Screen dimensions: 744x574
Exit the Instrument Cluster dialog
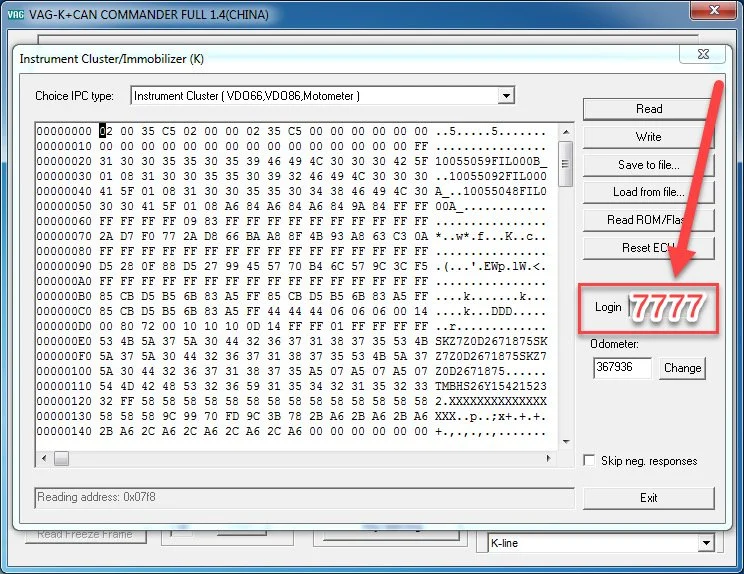tap(648, 498)
